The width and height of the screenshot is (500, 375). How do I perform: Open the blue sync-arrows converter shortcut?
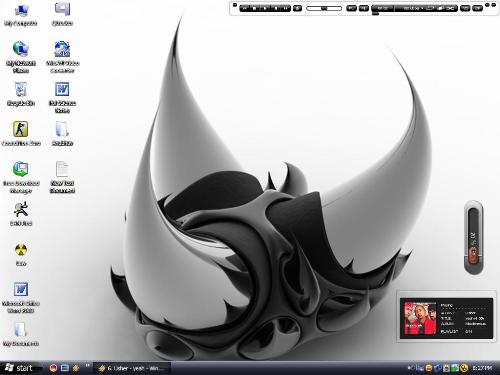[62, 57]
